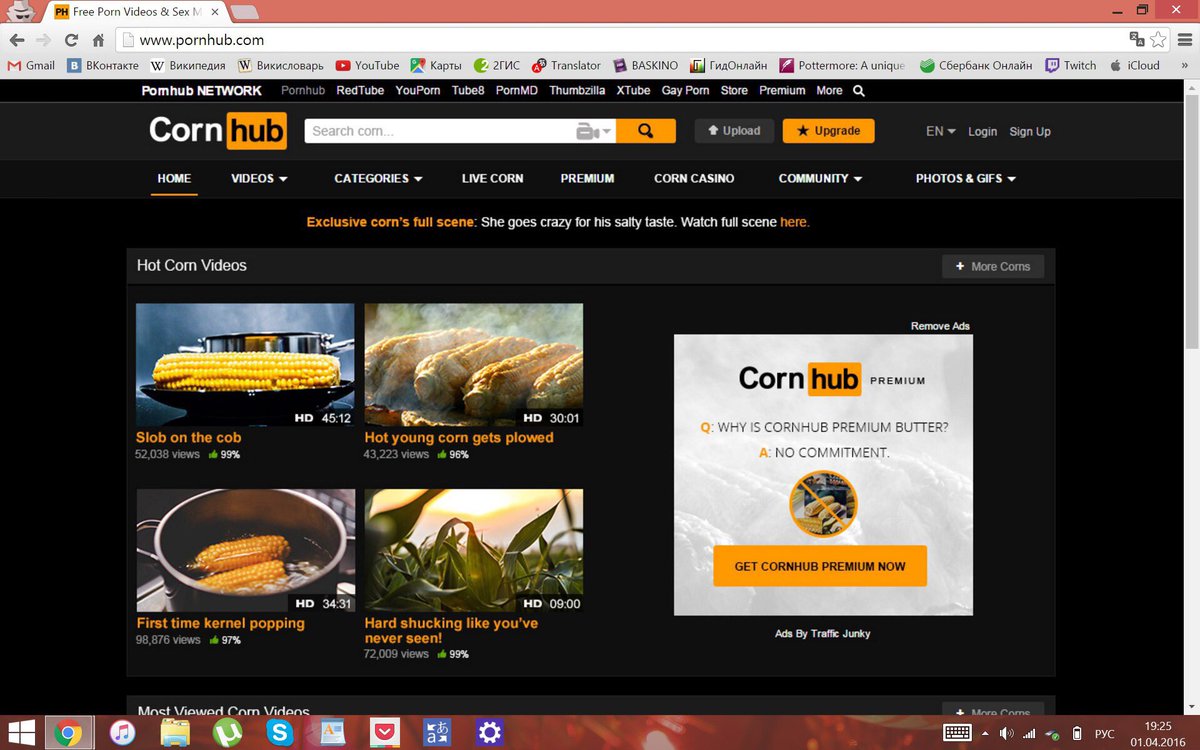
Task: Go to LIVE CORN tab
Action: 492,178
